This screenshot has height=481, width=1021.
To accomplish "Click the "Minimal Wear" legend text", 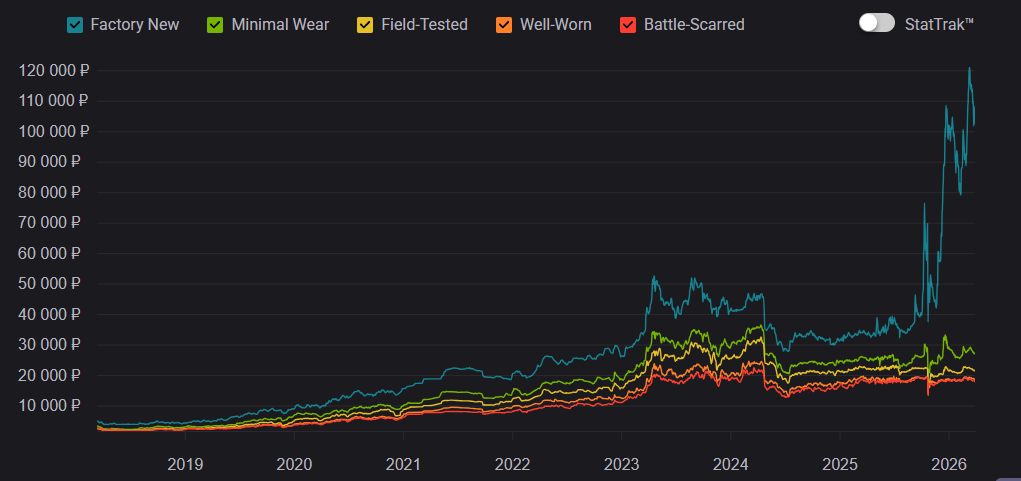I will coord(280,24).
